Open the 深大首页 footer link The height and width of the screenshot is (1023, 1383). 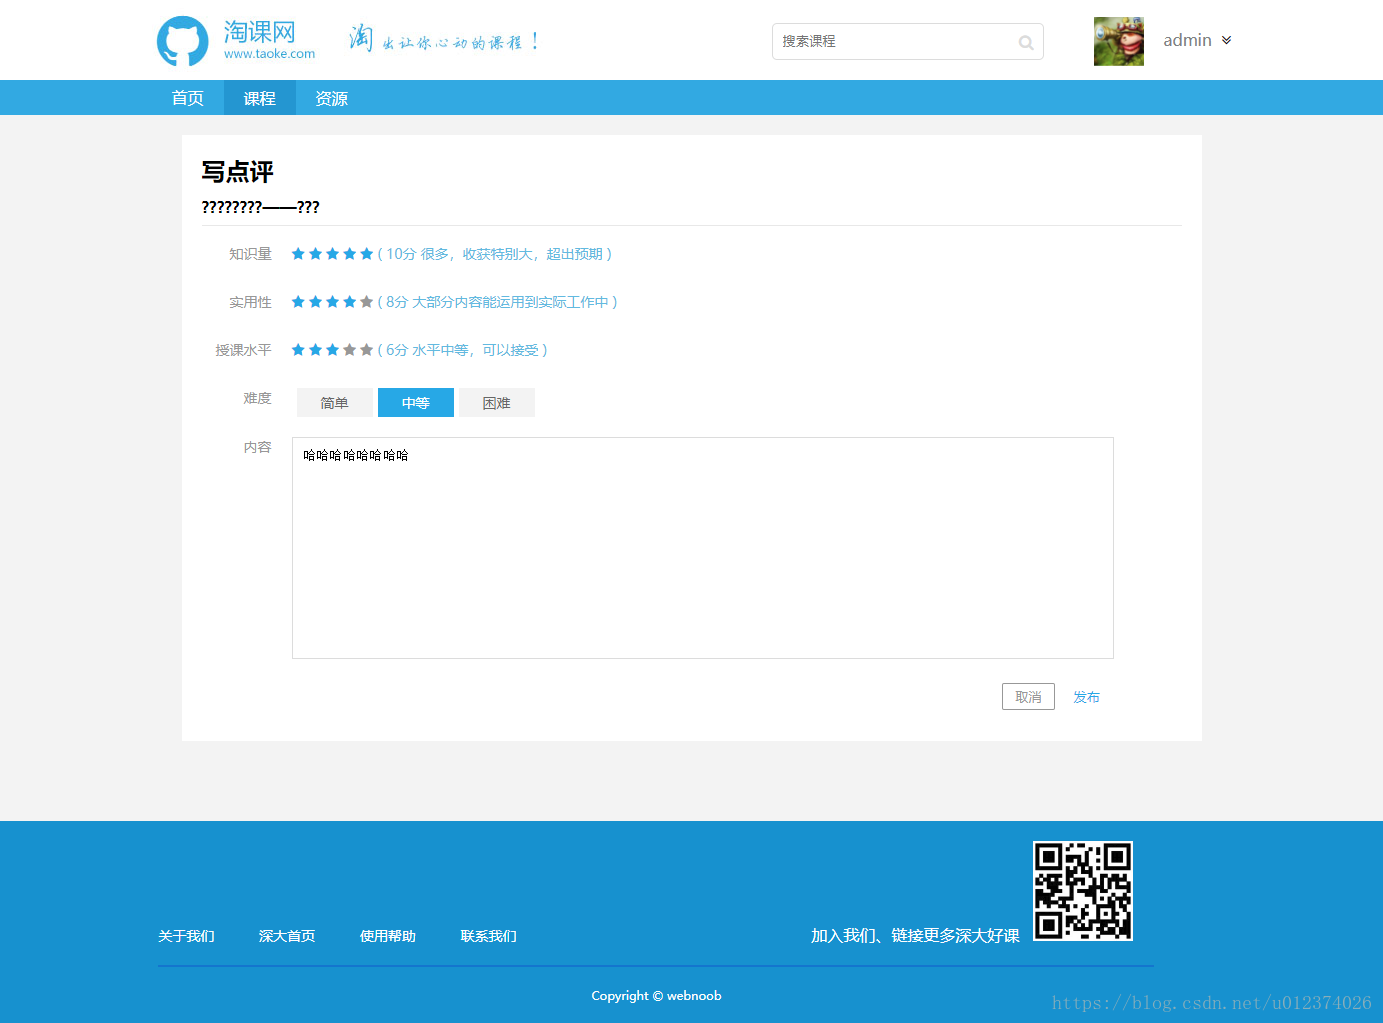click(287, 936)
